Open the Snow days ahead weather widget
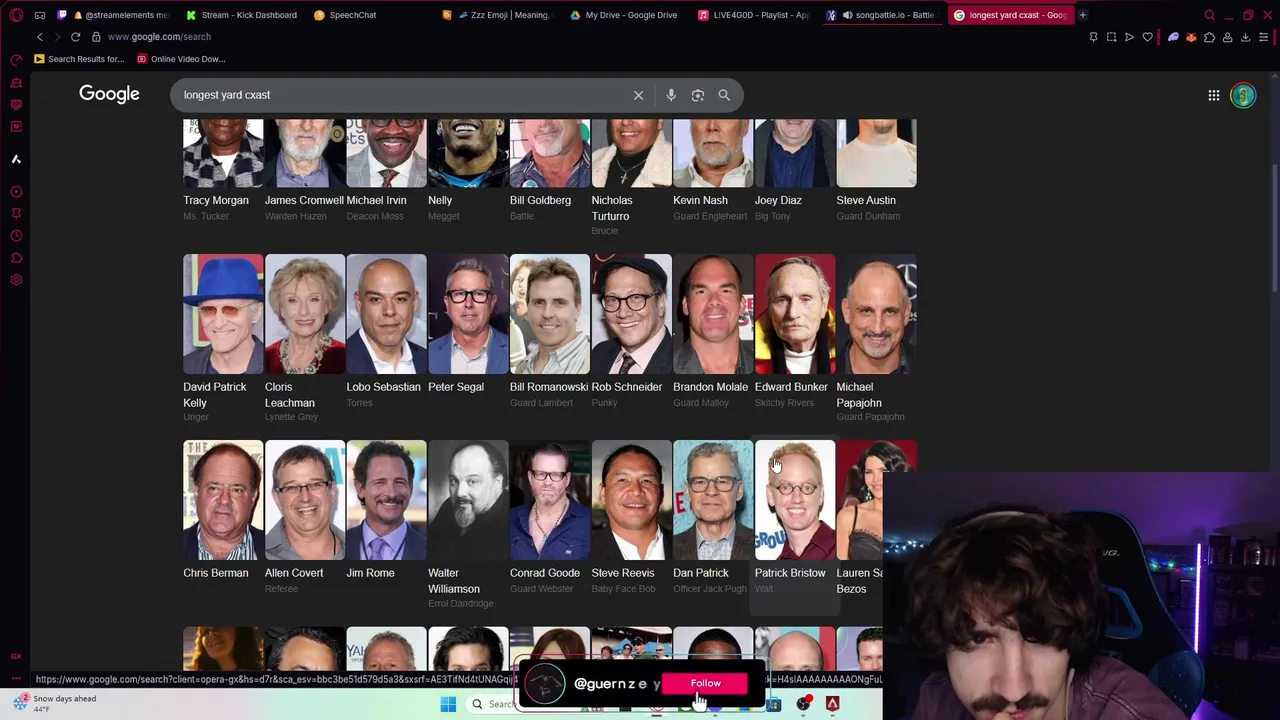The image size is (1280, 720). (56, 703)
